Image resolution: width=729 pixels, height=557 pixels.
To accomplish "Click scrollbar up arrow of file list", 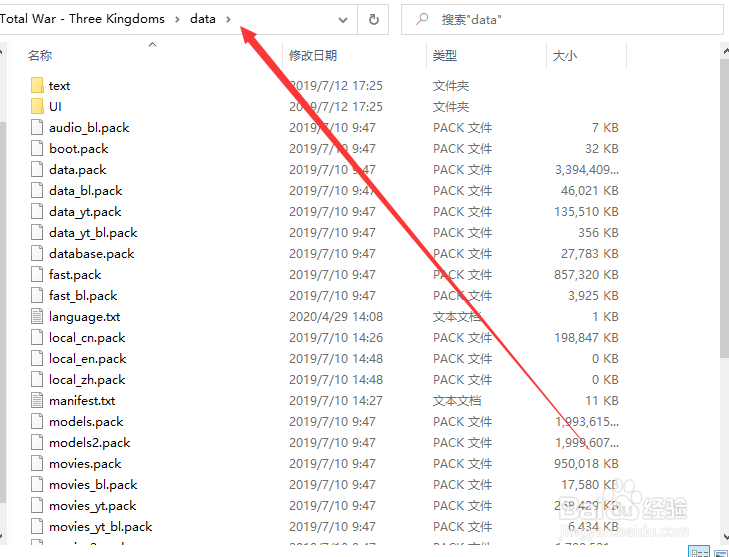I will pyautogui.click(x=725, y=49).
